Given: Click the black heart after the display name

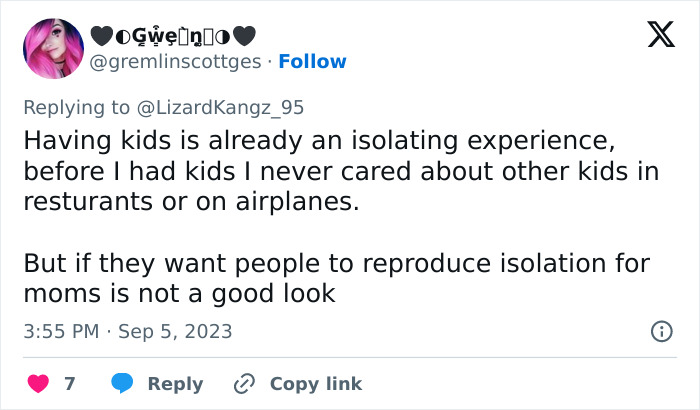Looking at the screenshot, I should (x=246, y=35).
